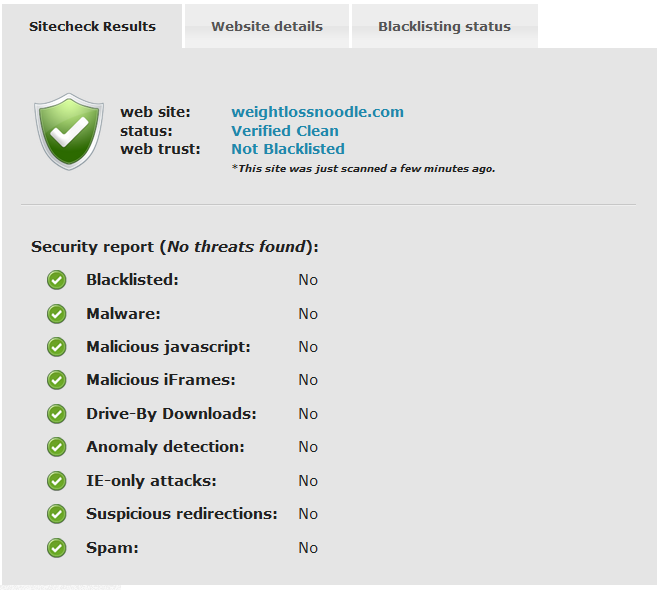Click the Verified Clean status link
662x590 pixels.
(284, 131)
